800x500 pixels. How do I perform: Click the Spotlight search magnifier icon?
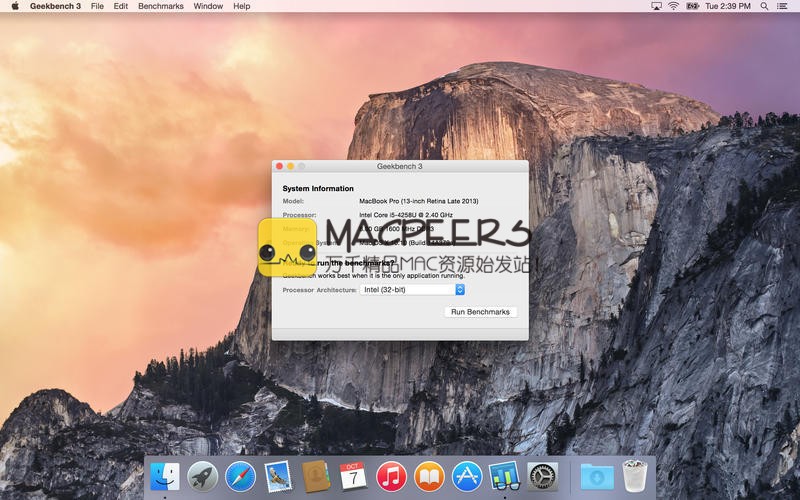point(765,6)
